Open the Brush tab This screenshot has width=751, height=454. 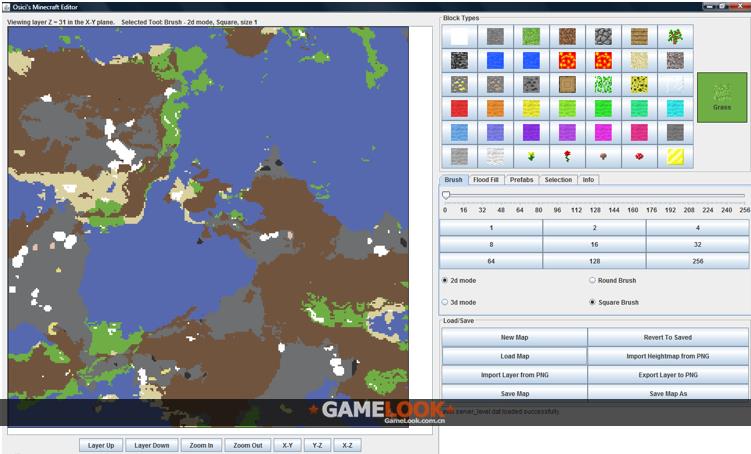pos(453,180)
